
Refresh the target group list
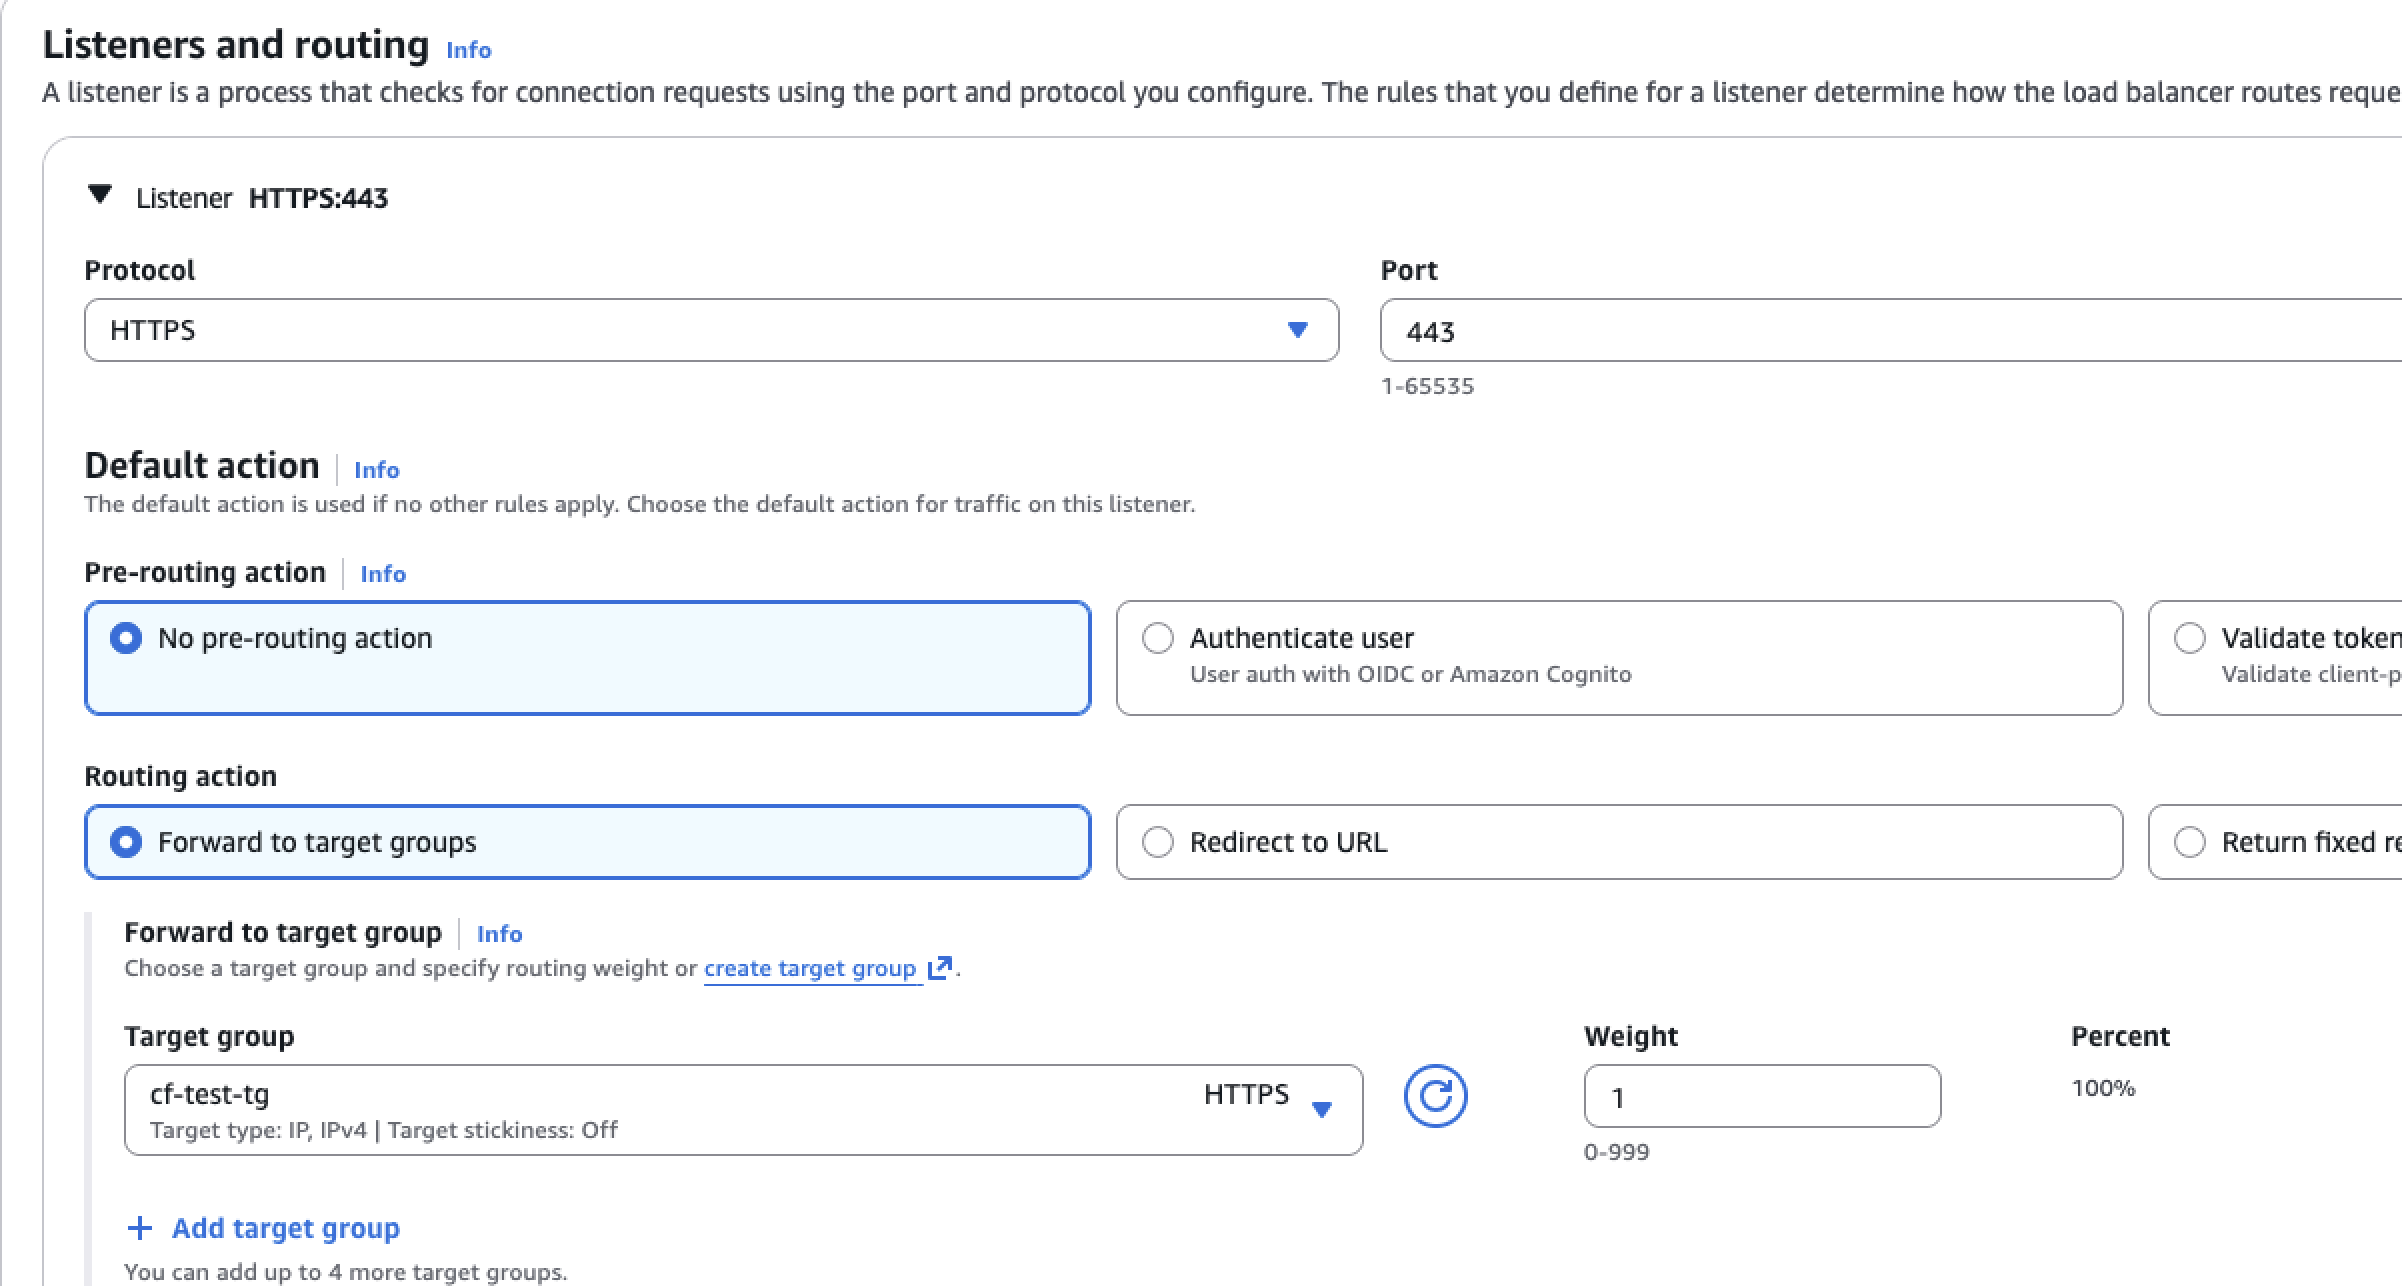[x=1435, y=1096]
